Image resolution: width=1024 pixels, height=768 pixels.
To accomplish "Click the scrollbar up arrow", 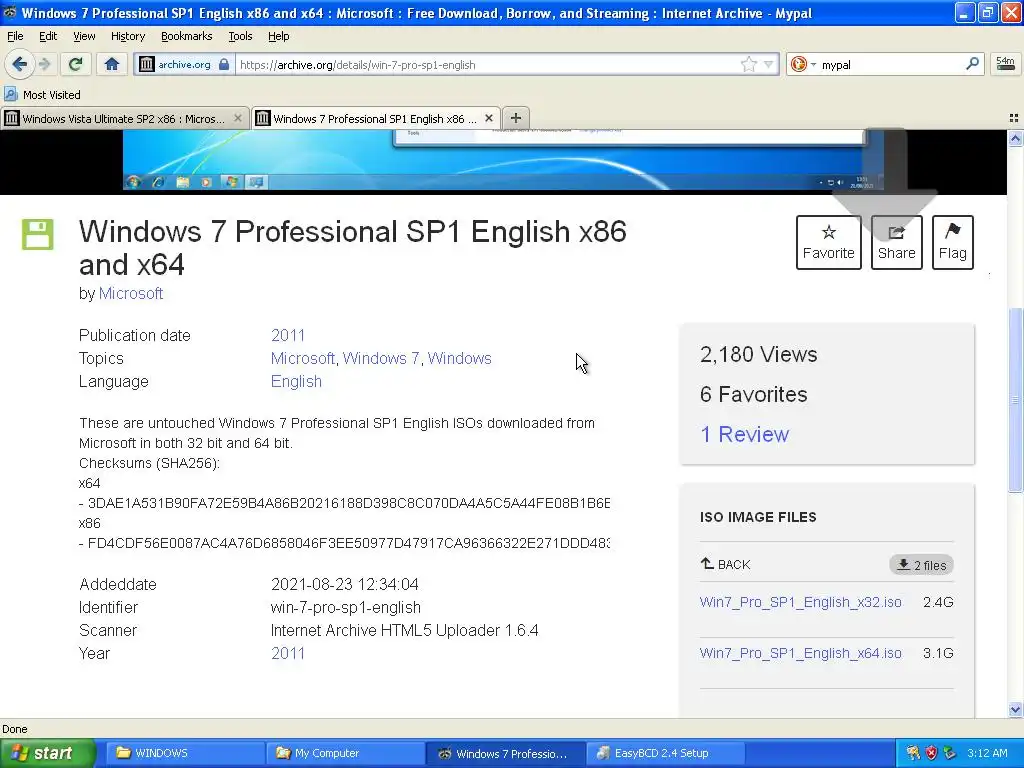I will [x=1015, y=138].
